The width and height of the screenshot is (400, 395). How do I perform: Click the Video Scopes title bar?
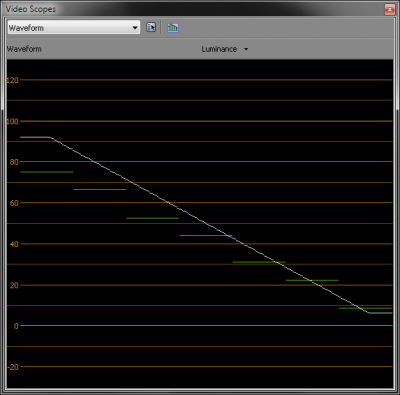193,9
